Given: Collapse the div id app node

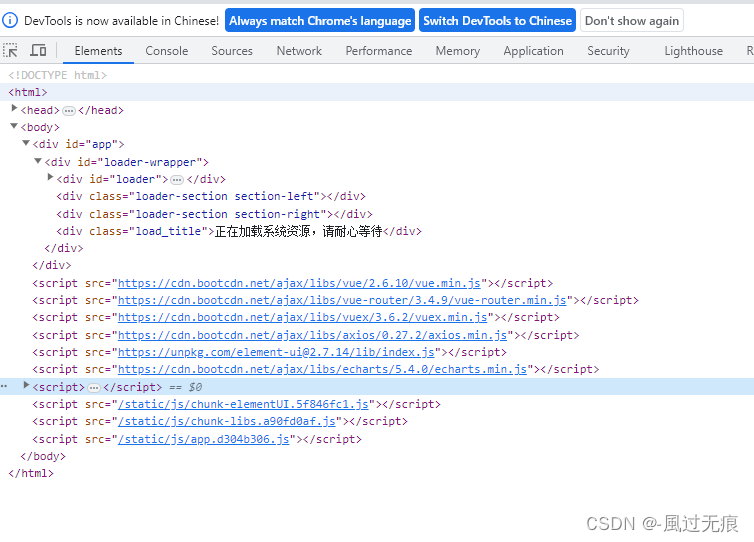Looking at the screenshot, I should point(26,143).
